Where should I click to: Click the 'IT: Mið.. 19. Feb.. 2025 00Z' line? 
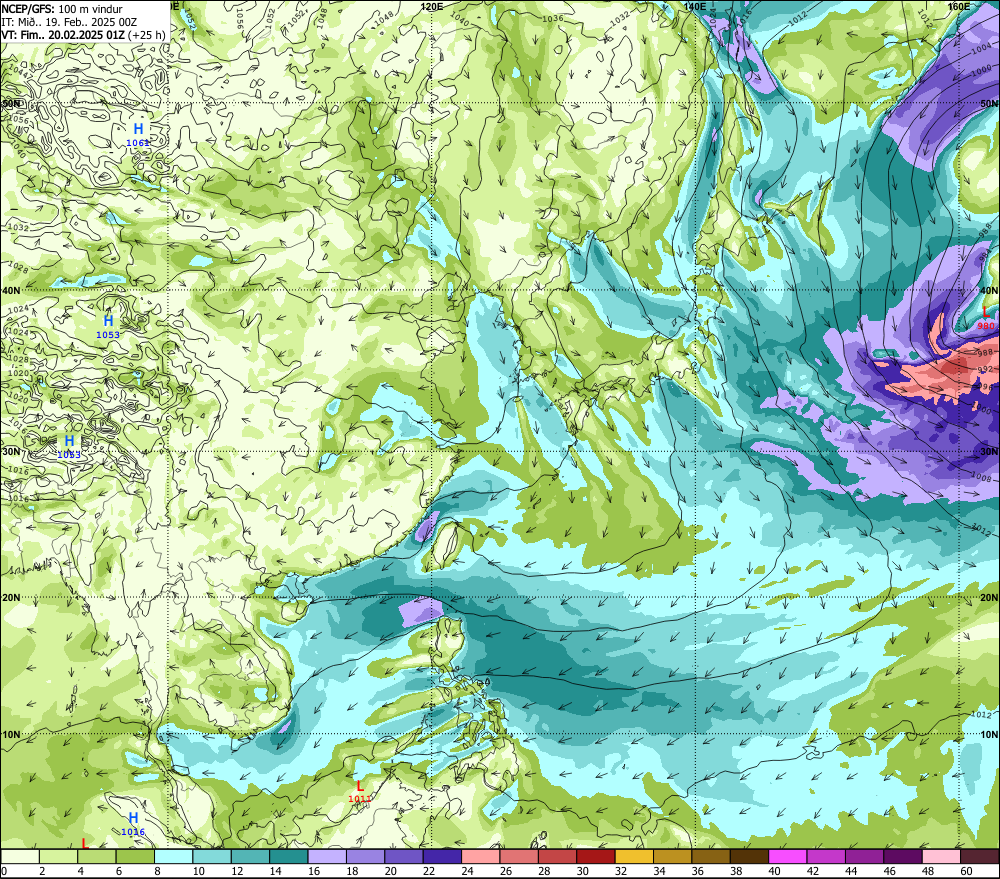click(x=69, y=22)
